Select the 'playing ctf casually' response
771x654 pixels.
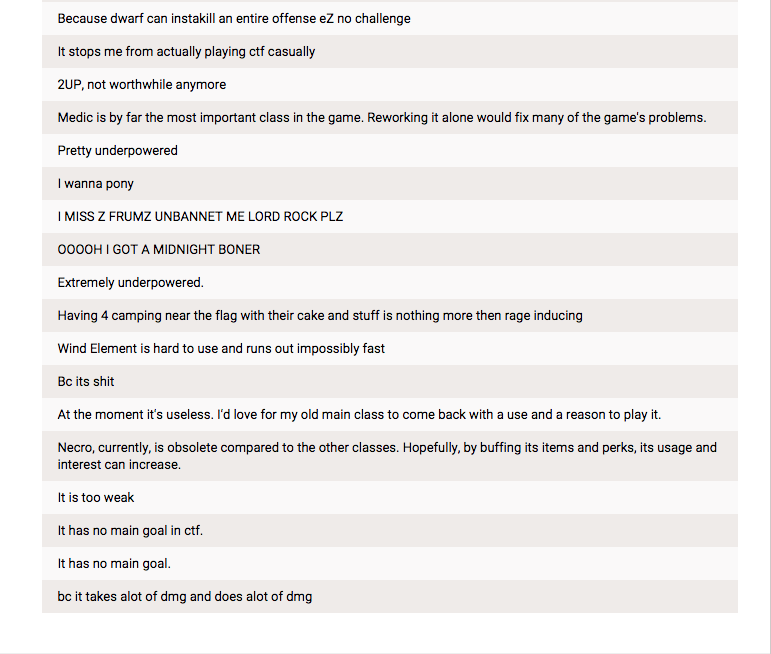[186, 52]
